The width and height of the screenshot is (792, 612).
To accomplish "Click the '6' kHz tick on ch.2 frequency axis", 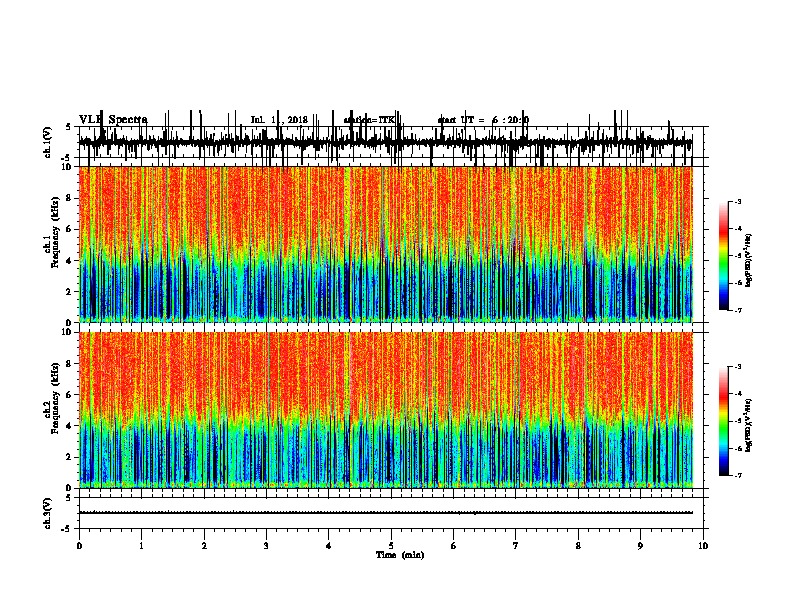I will coord(70,395).
